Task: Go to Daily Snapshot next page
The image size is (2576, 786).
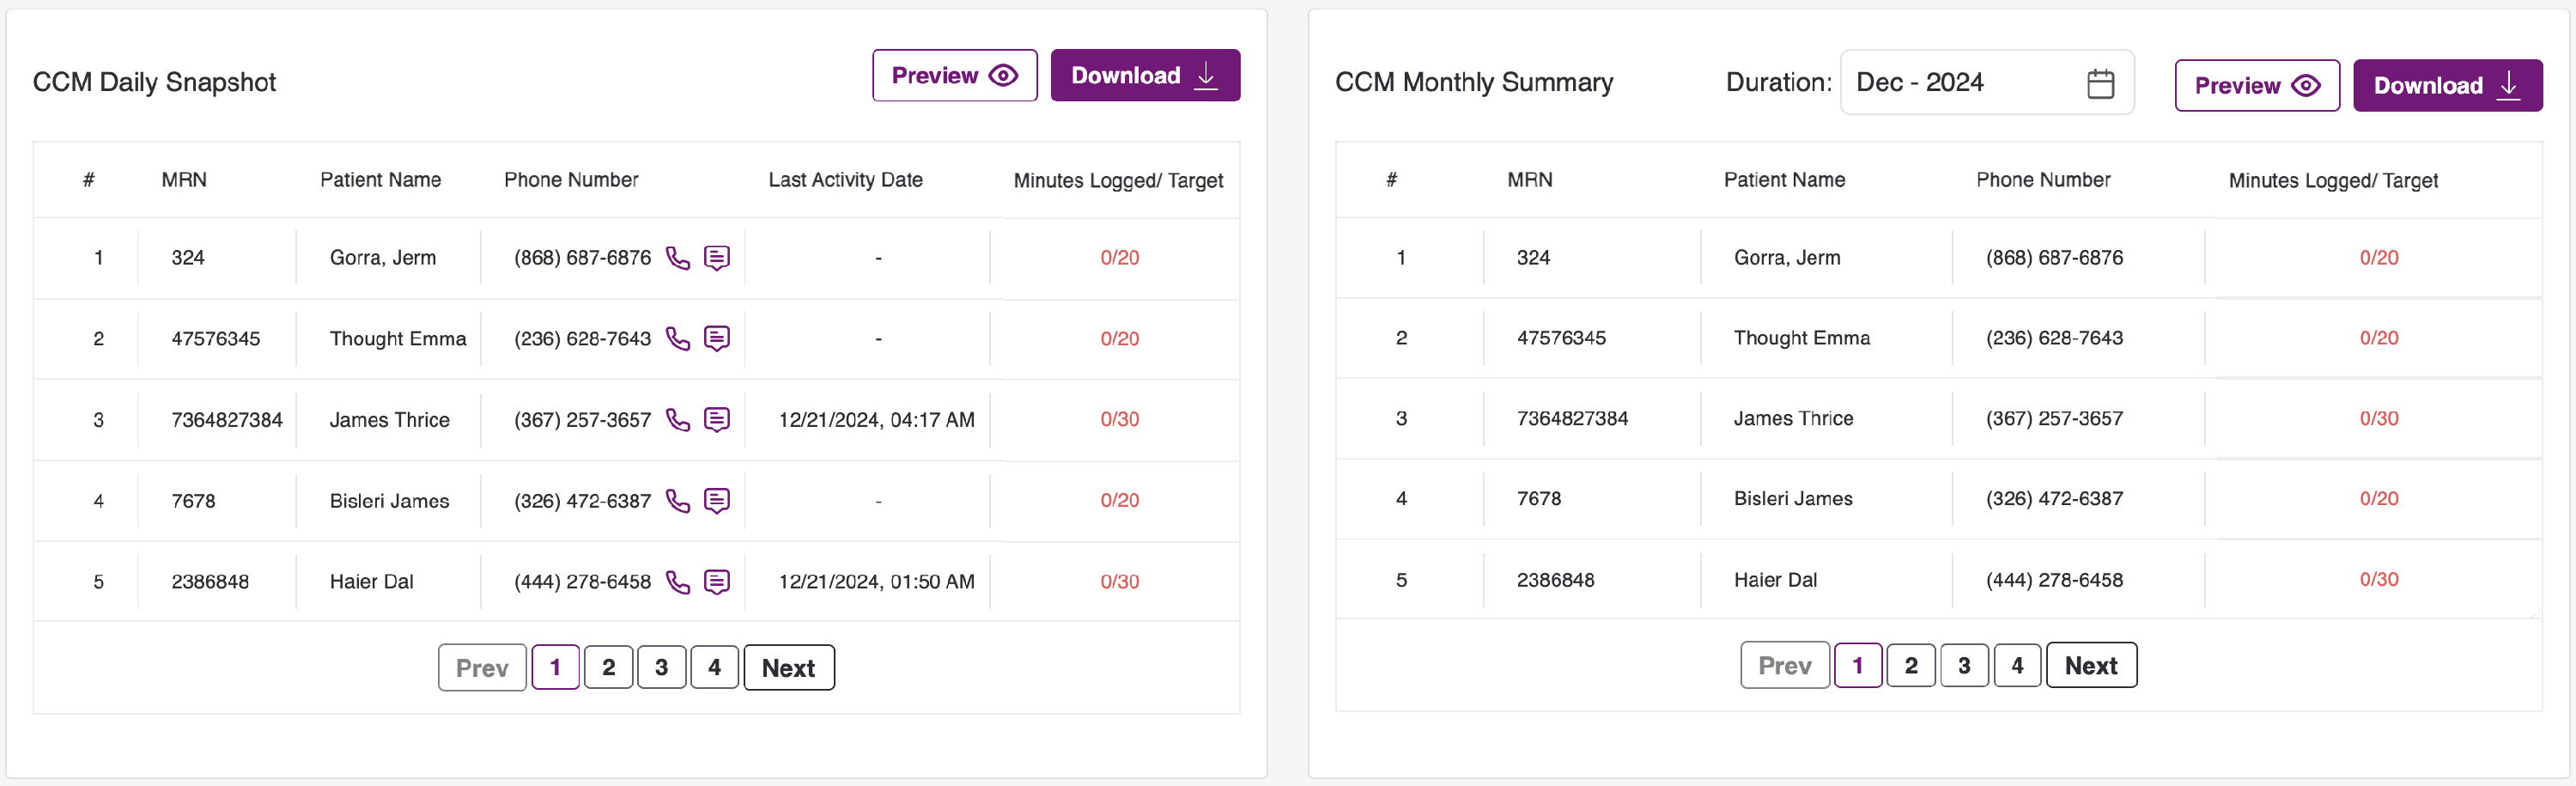Action: [x=789, y=667]
